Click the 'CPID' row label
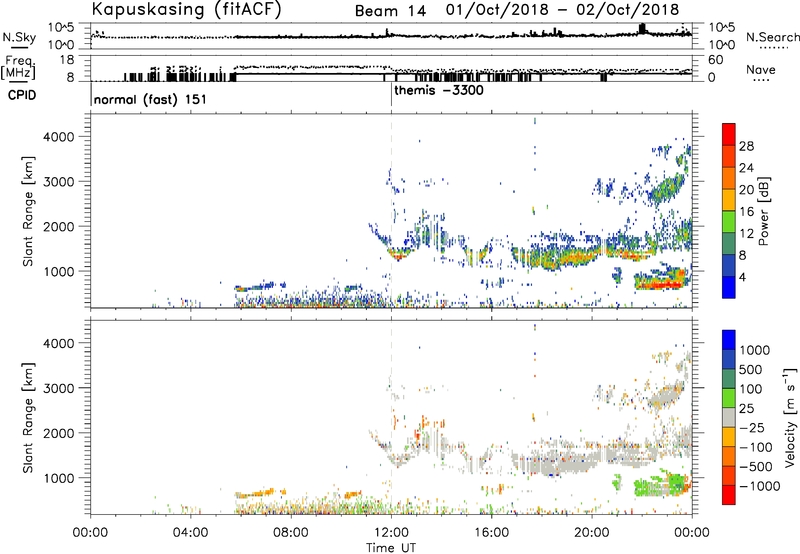Image resolution: width=800 pixels, height=554 pixels. pos(22,95)
